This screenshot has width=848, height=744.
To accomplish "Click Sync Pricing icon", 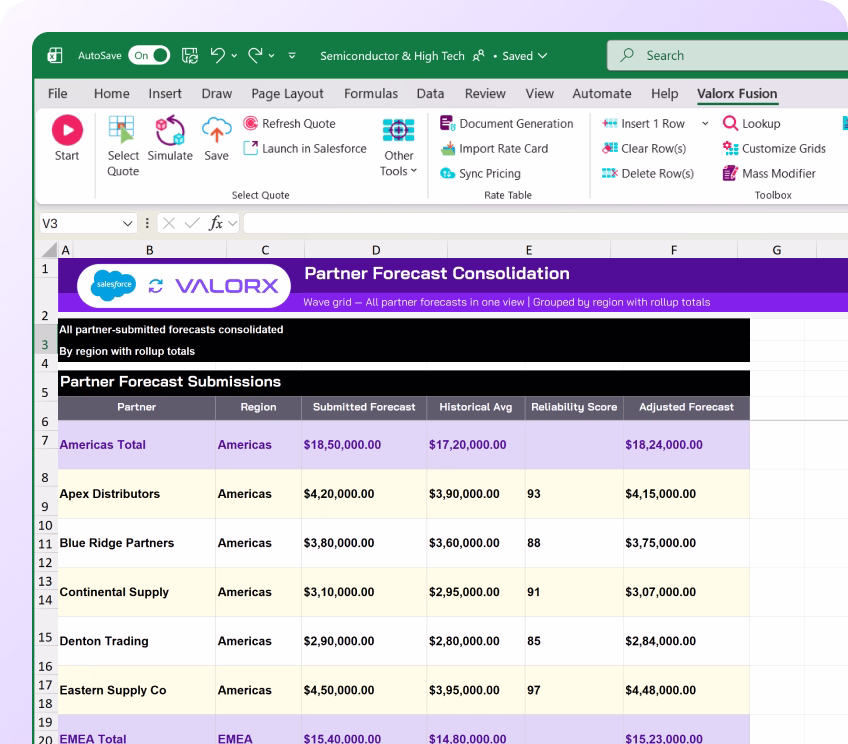I will [x=448, y=173].
